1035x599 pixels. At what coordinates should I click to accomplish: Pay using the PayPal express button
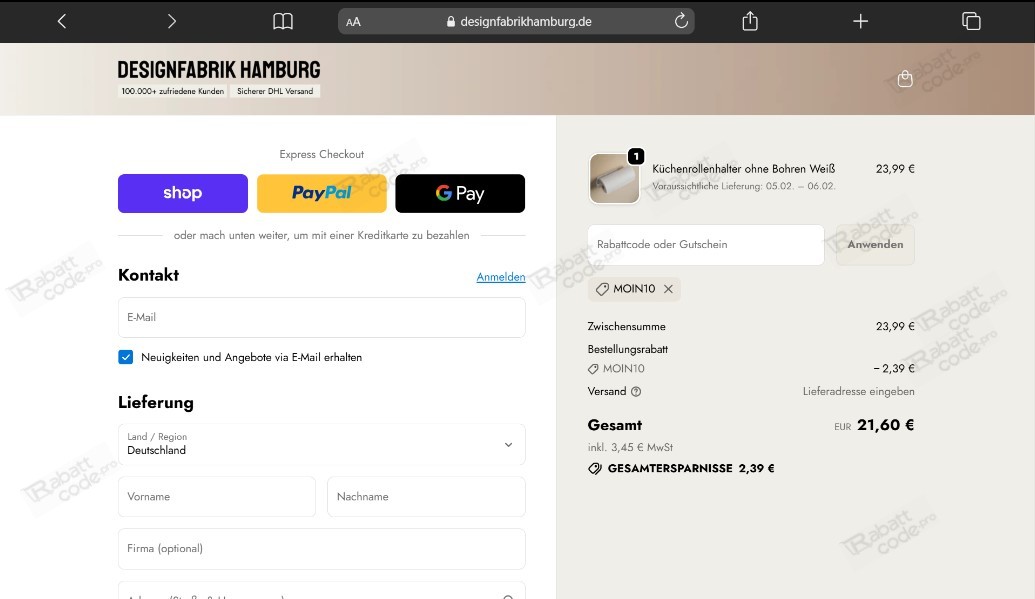pos(321,193)
